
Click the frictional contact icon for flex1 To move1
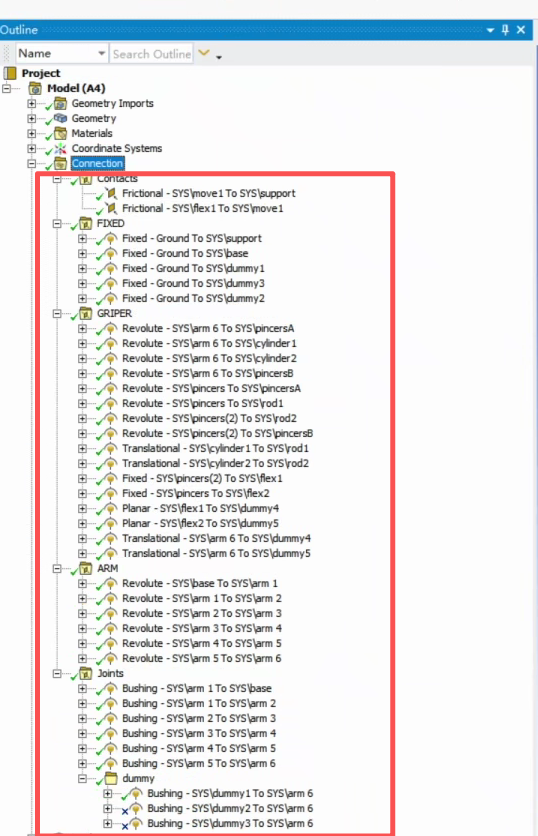111,208
